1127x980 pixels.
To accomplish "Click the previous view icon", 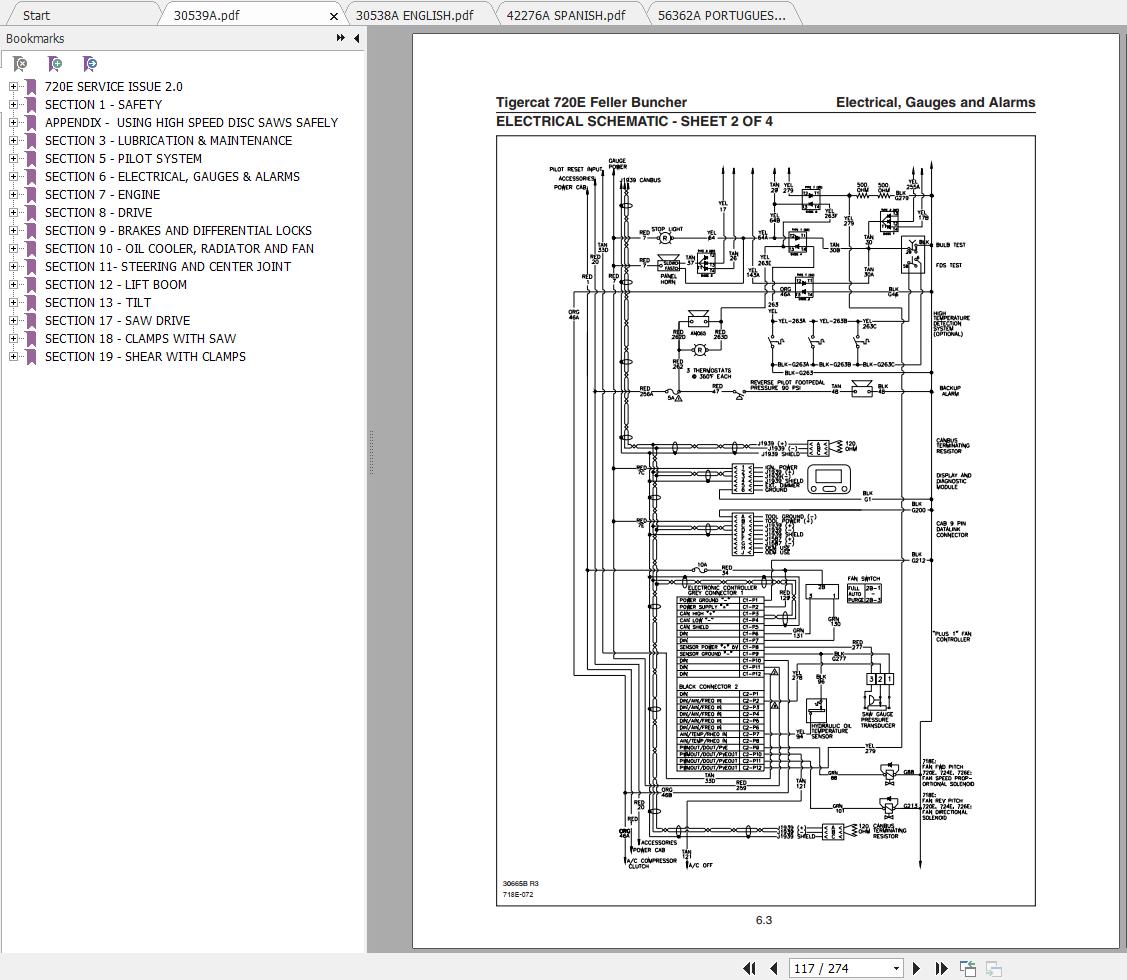I will click(968, 967).
